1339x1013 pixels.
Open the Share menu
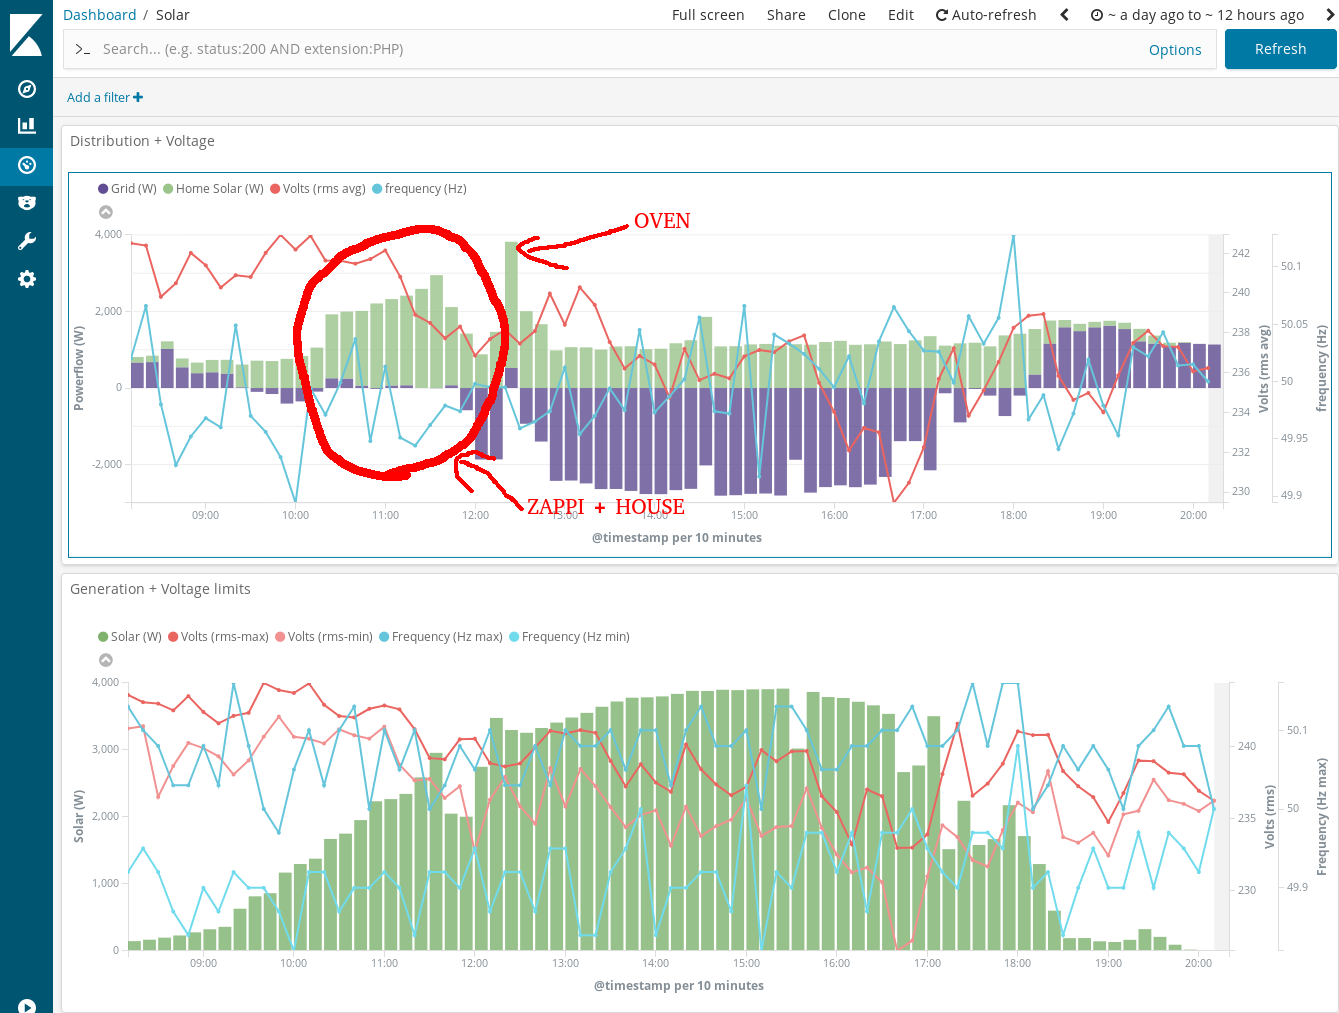point(786,15)
